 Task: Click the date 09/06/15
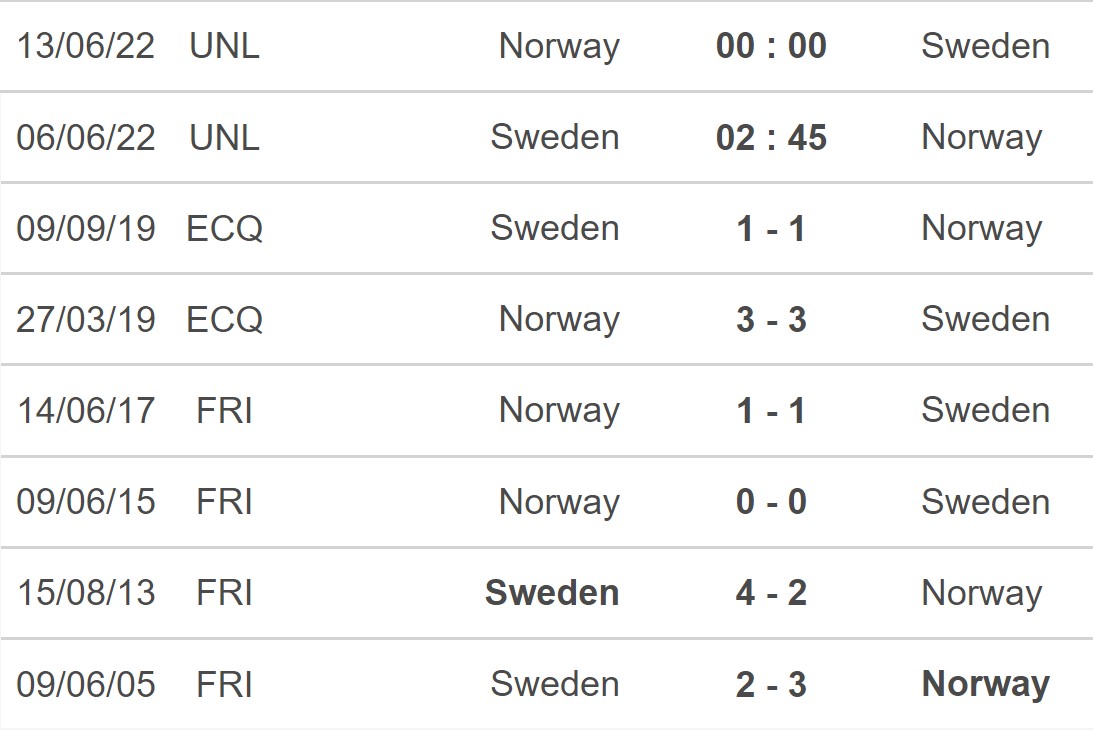click(86, 502)
